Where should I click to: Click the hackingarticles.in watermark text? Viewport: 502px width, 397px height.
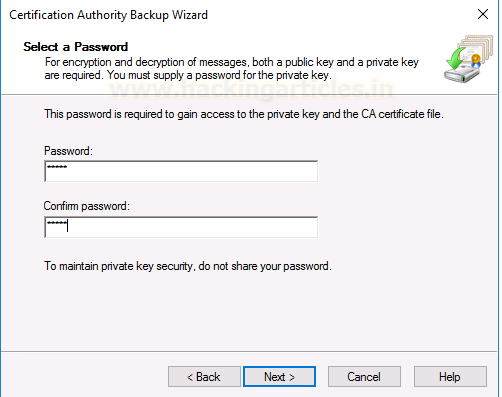click(252, 89)
